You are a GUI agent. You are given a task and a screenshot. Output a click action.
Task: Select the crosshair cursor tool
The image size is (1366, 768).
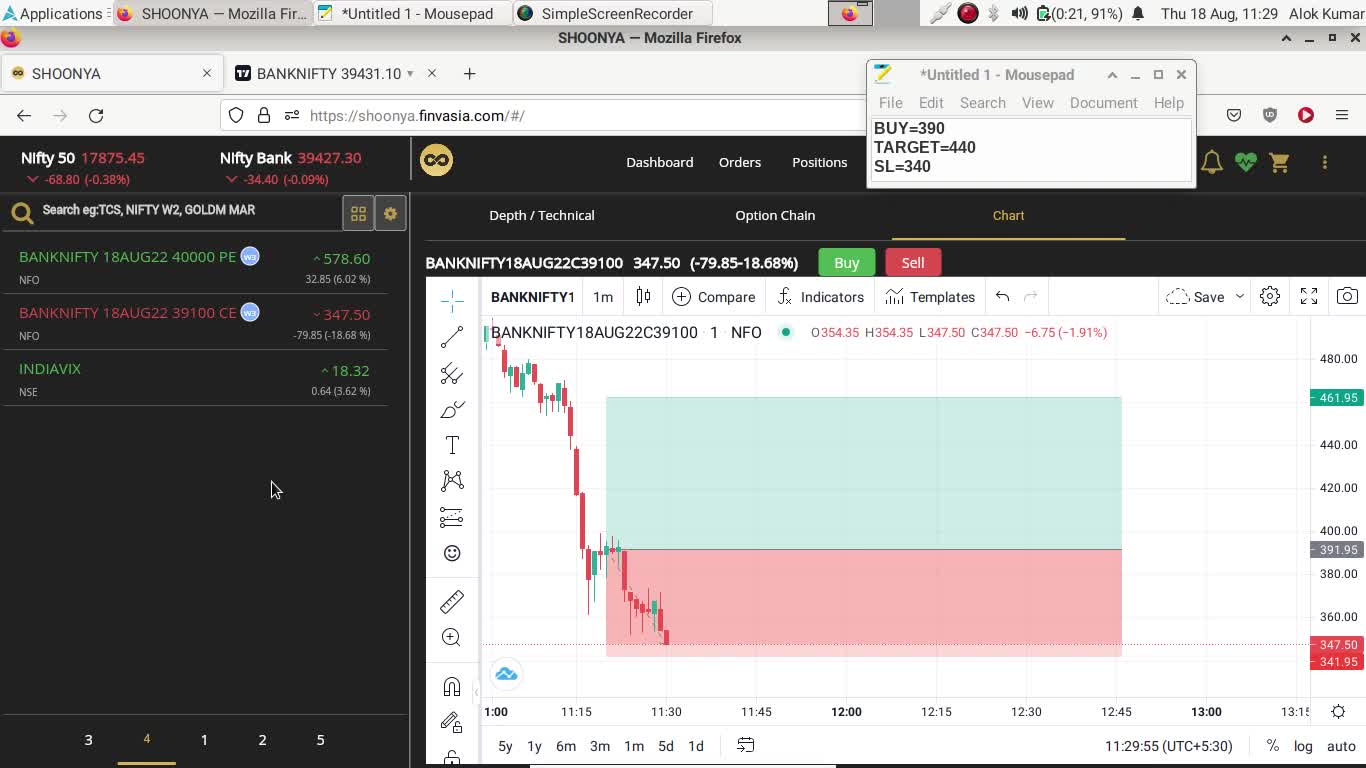452,300
